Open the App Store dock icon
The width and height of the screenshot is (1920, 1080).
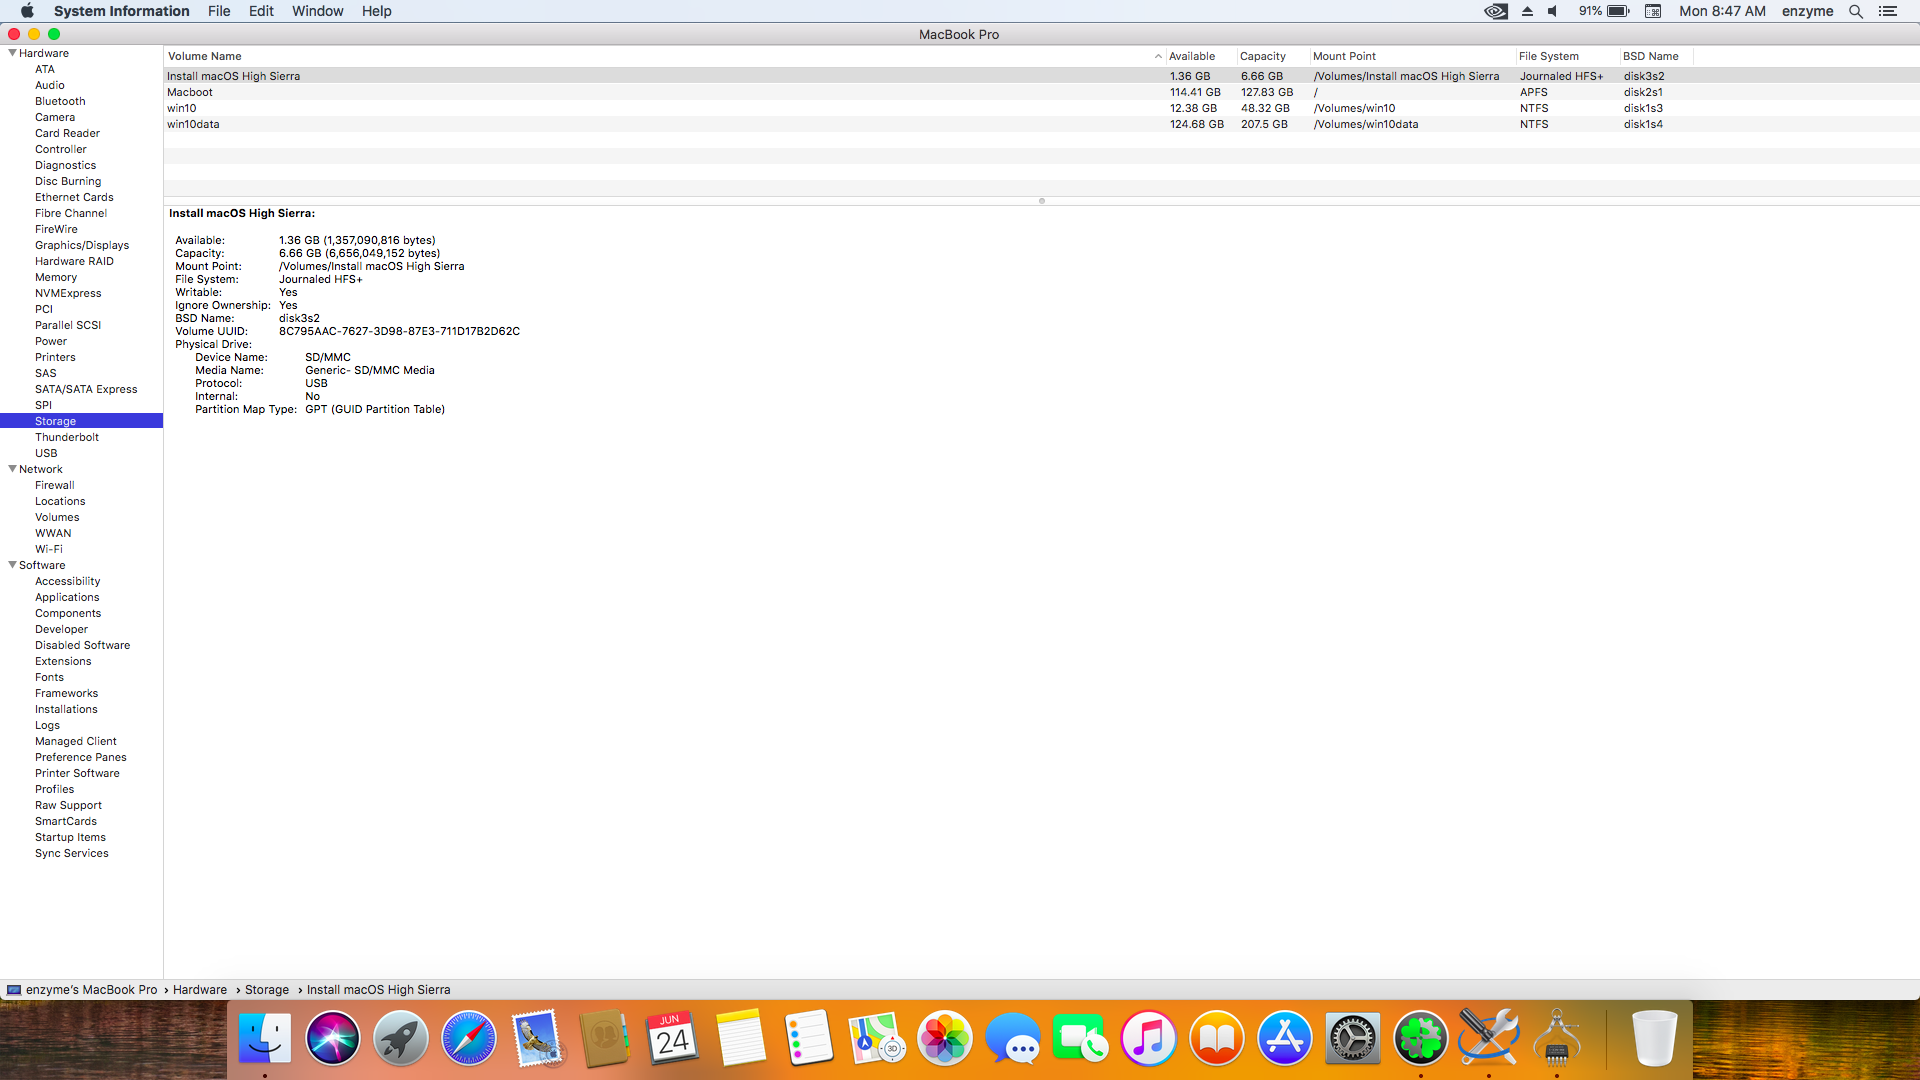[1284, 1039]
